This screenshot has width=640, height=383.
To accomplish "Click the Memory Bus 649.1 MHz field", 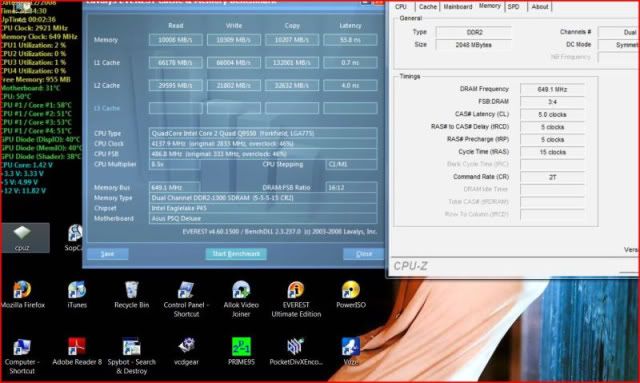I will (x=175, y=188).
